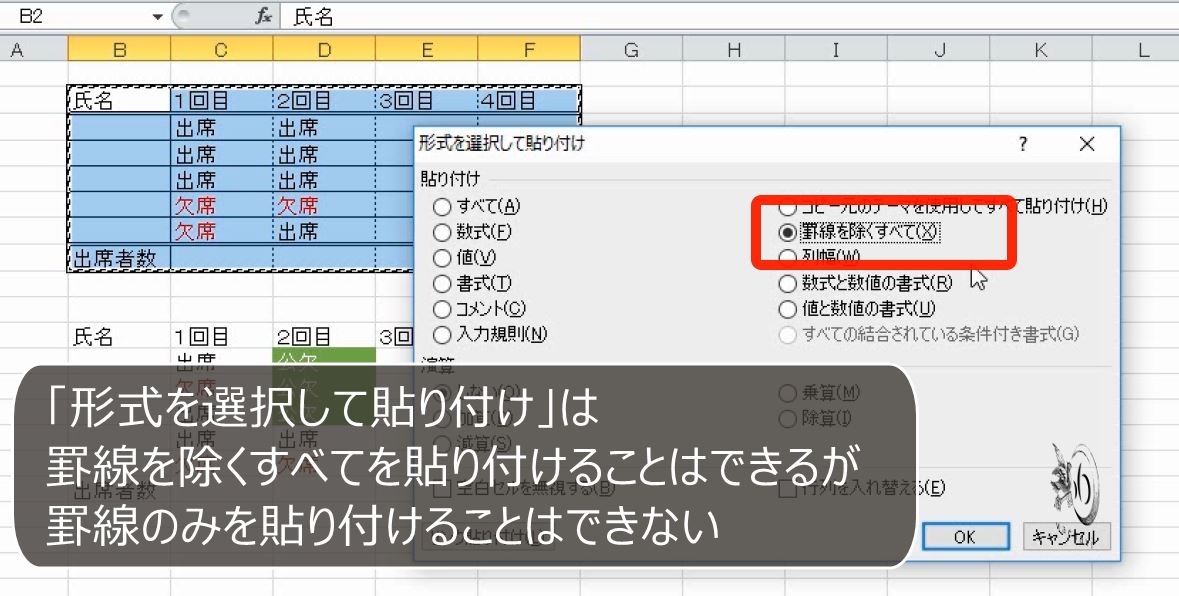Enable the 行列を入れ替える checkbox
Screen dimensions: 1179x596
(787, 487)
